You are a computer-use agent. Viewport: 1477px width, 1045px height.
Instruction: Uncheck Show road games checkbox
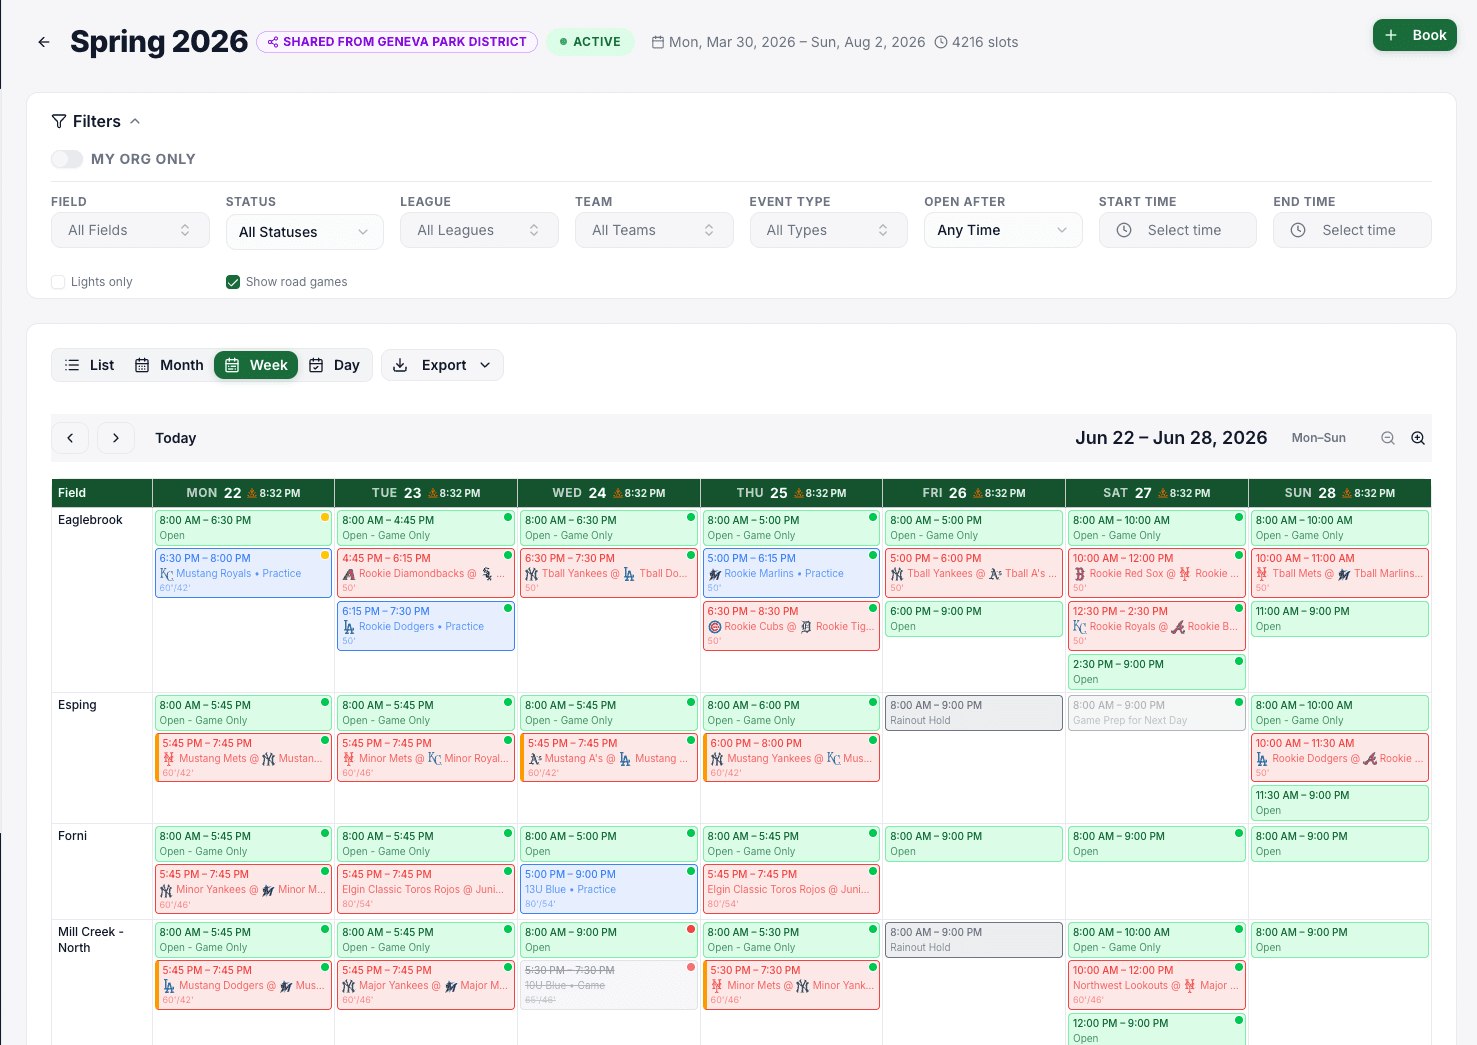tap(233, 282)
